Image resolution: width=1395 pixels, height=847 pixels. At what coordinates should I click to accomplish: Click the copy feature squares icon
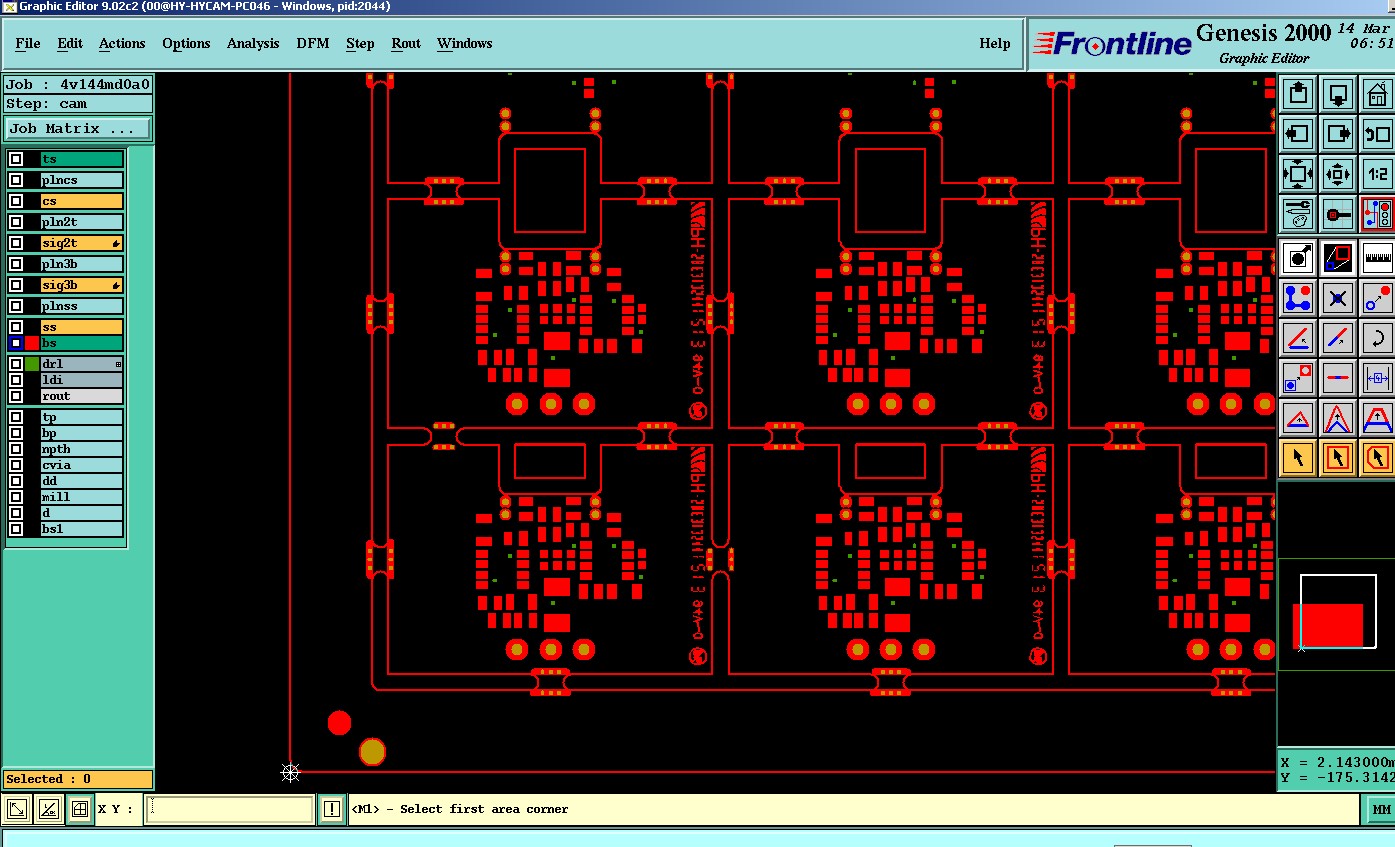coord(1298,378)
